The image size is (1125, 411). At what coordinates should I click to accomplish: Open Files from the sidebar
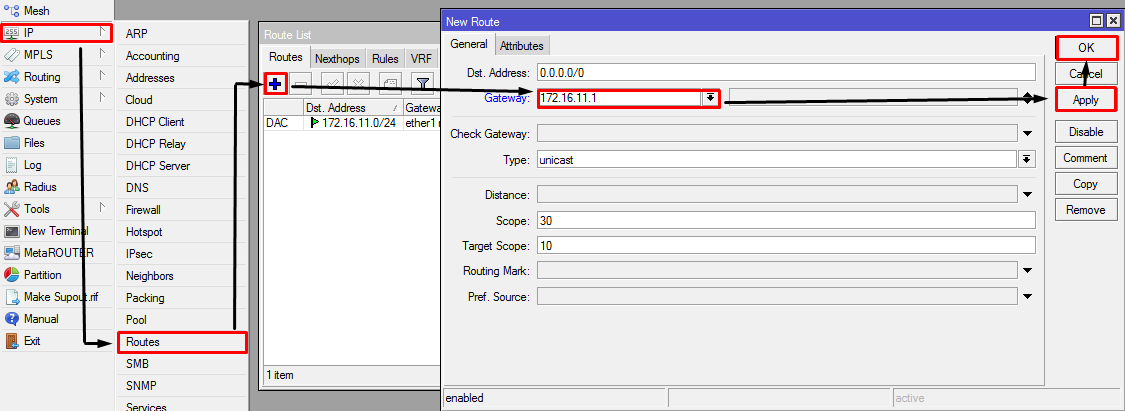click(x=56, y=143)
